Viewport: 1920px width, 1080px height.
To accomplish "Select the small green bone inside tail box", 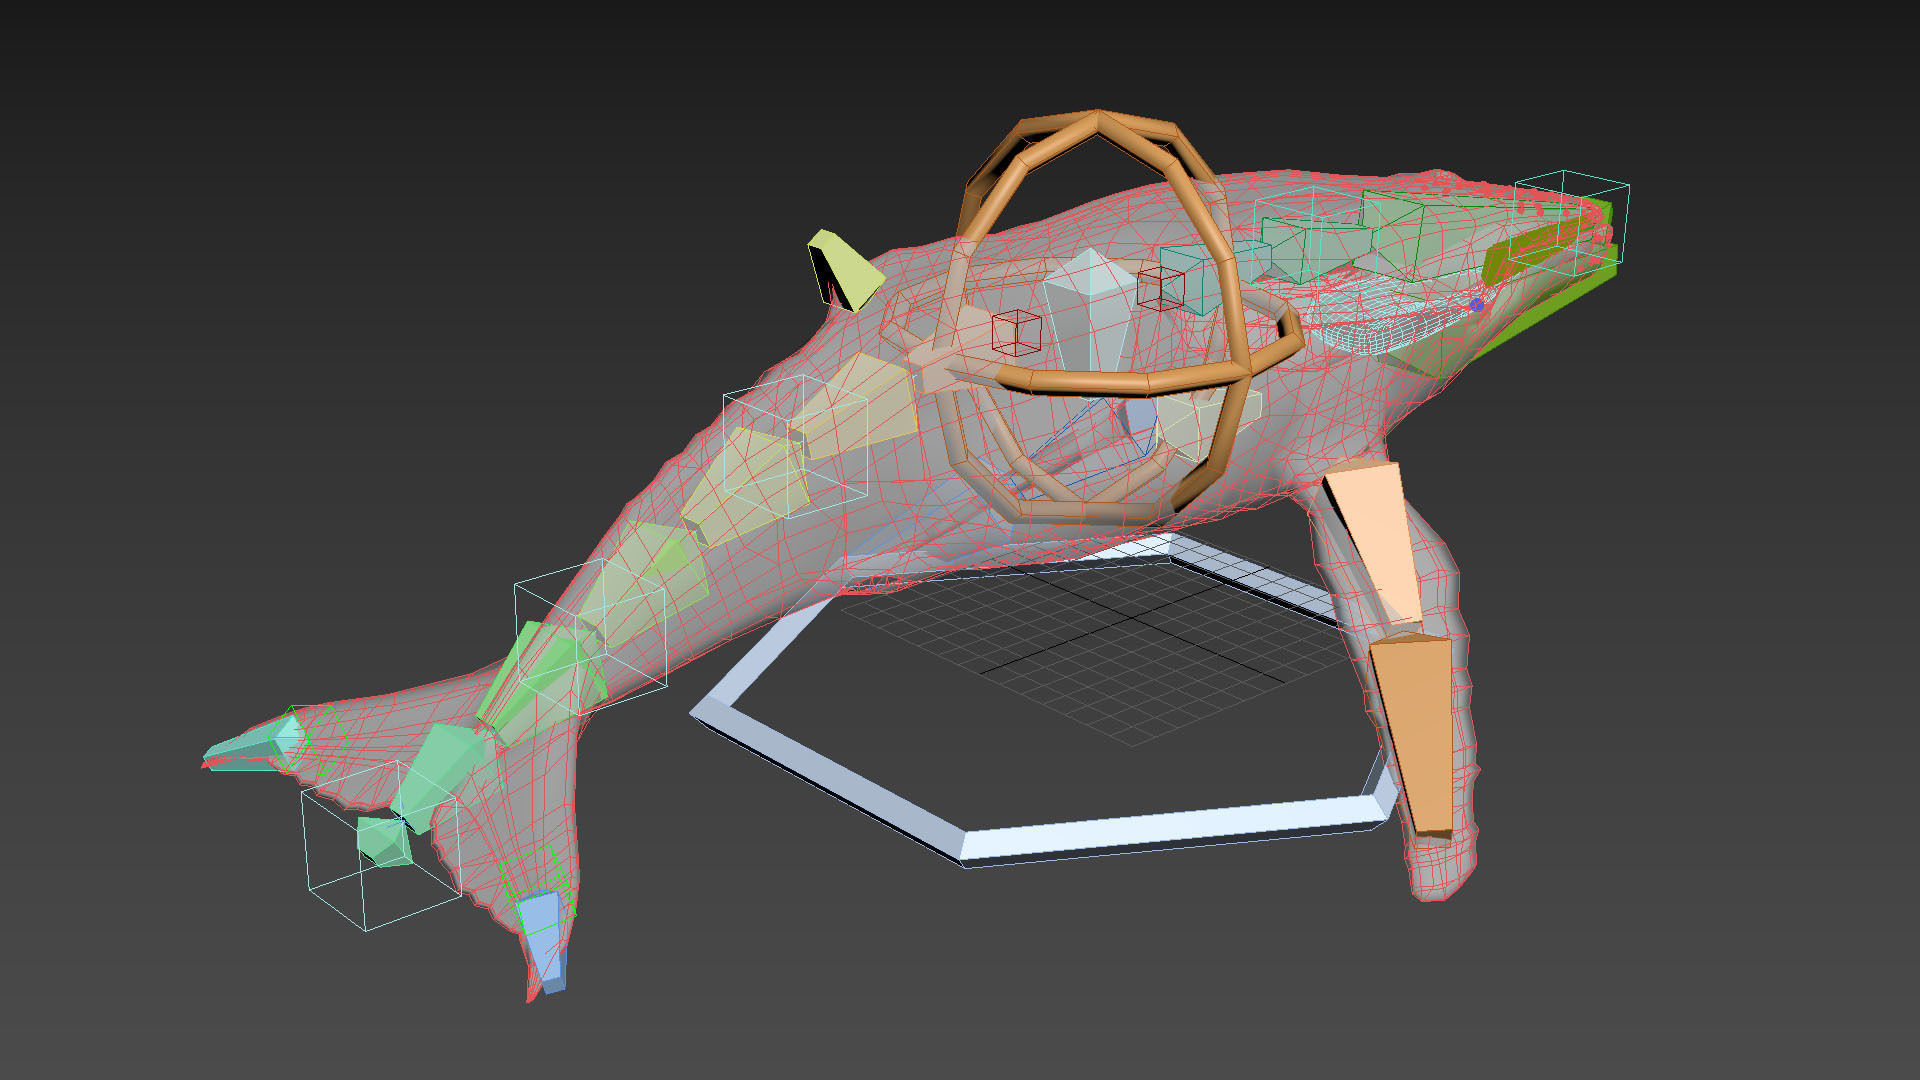I will [384, 841].
